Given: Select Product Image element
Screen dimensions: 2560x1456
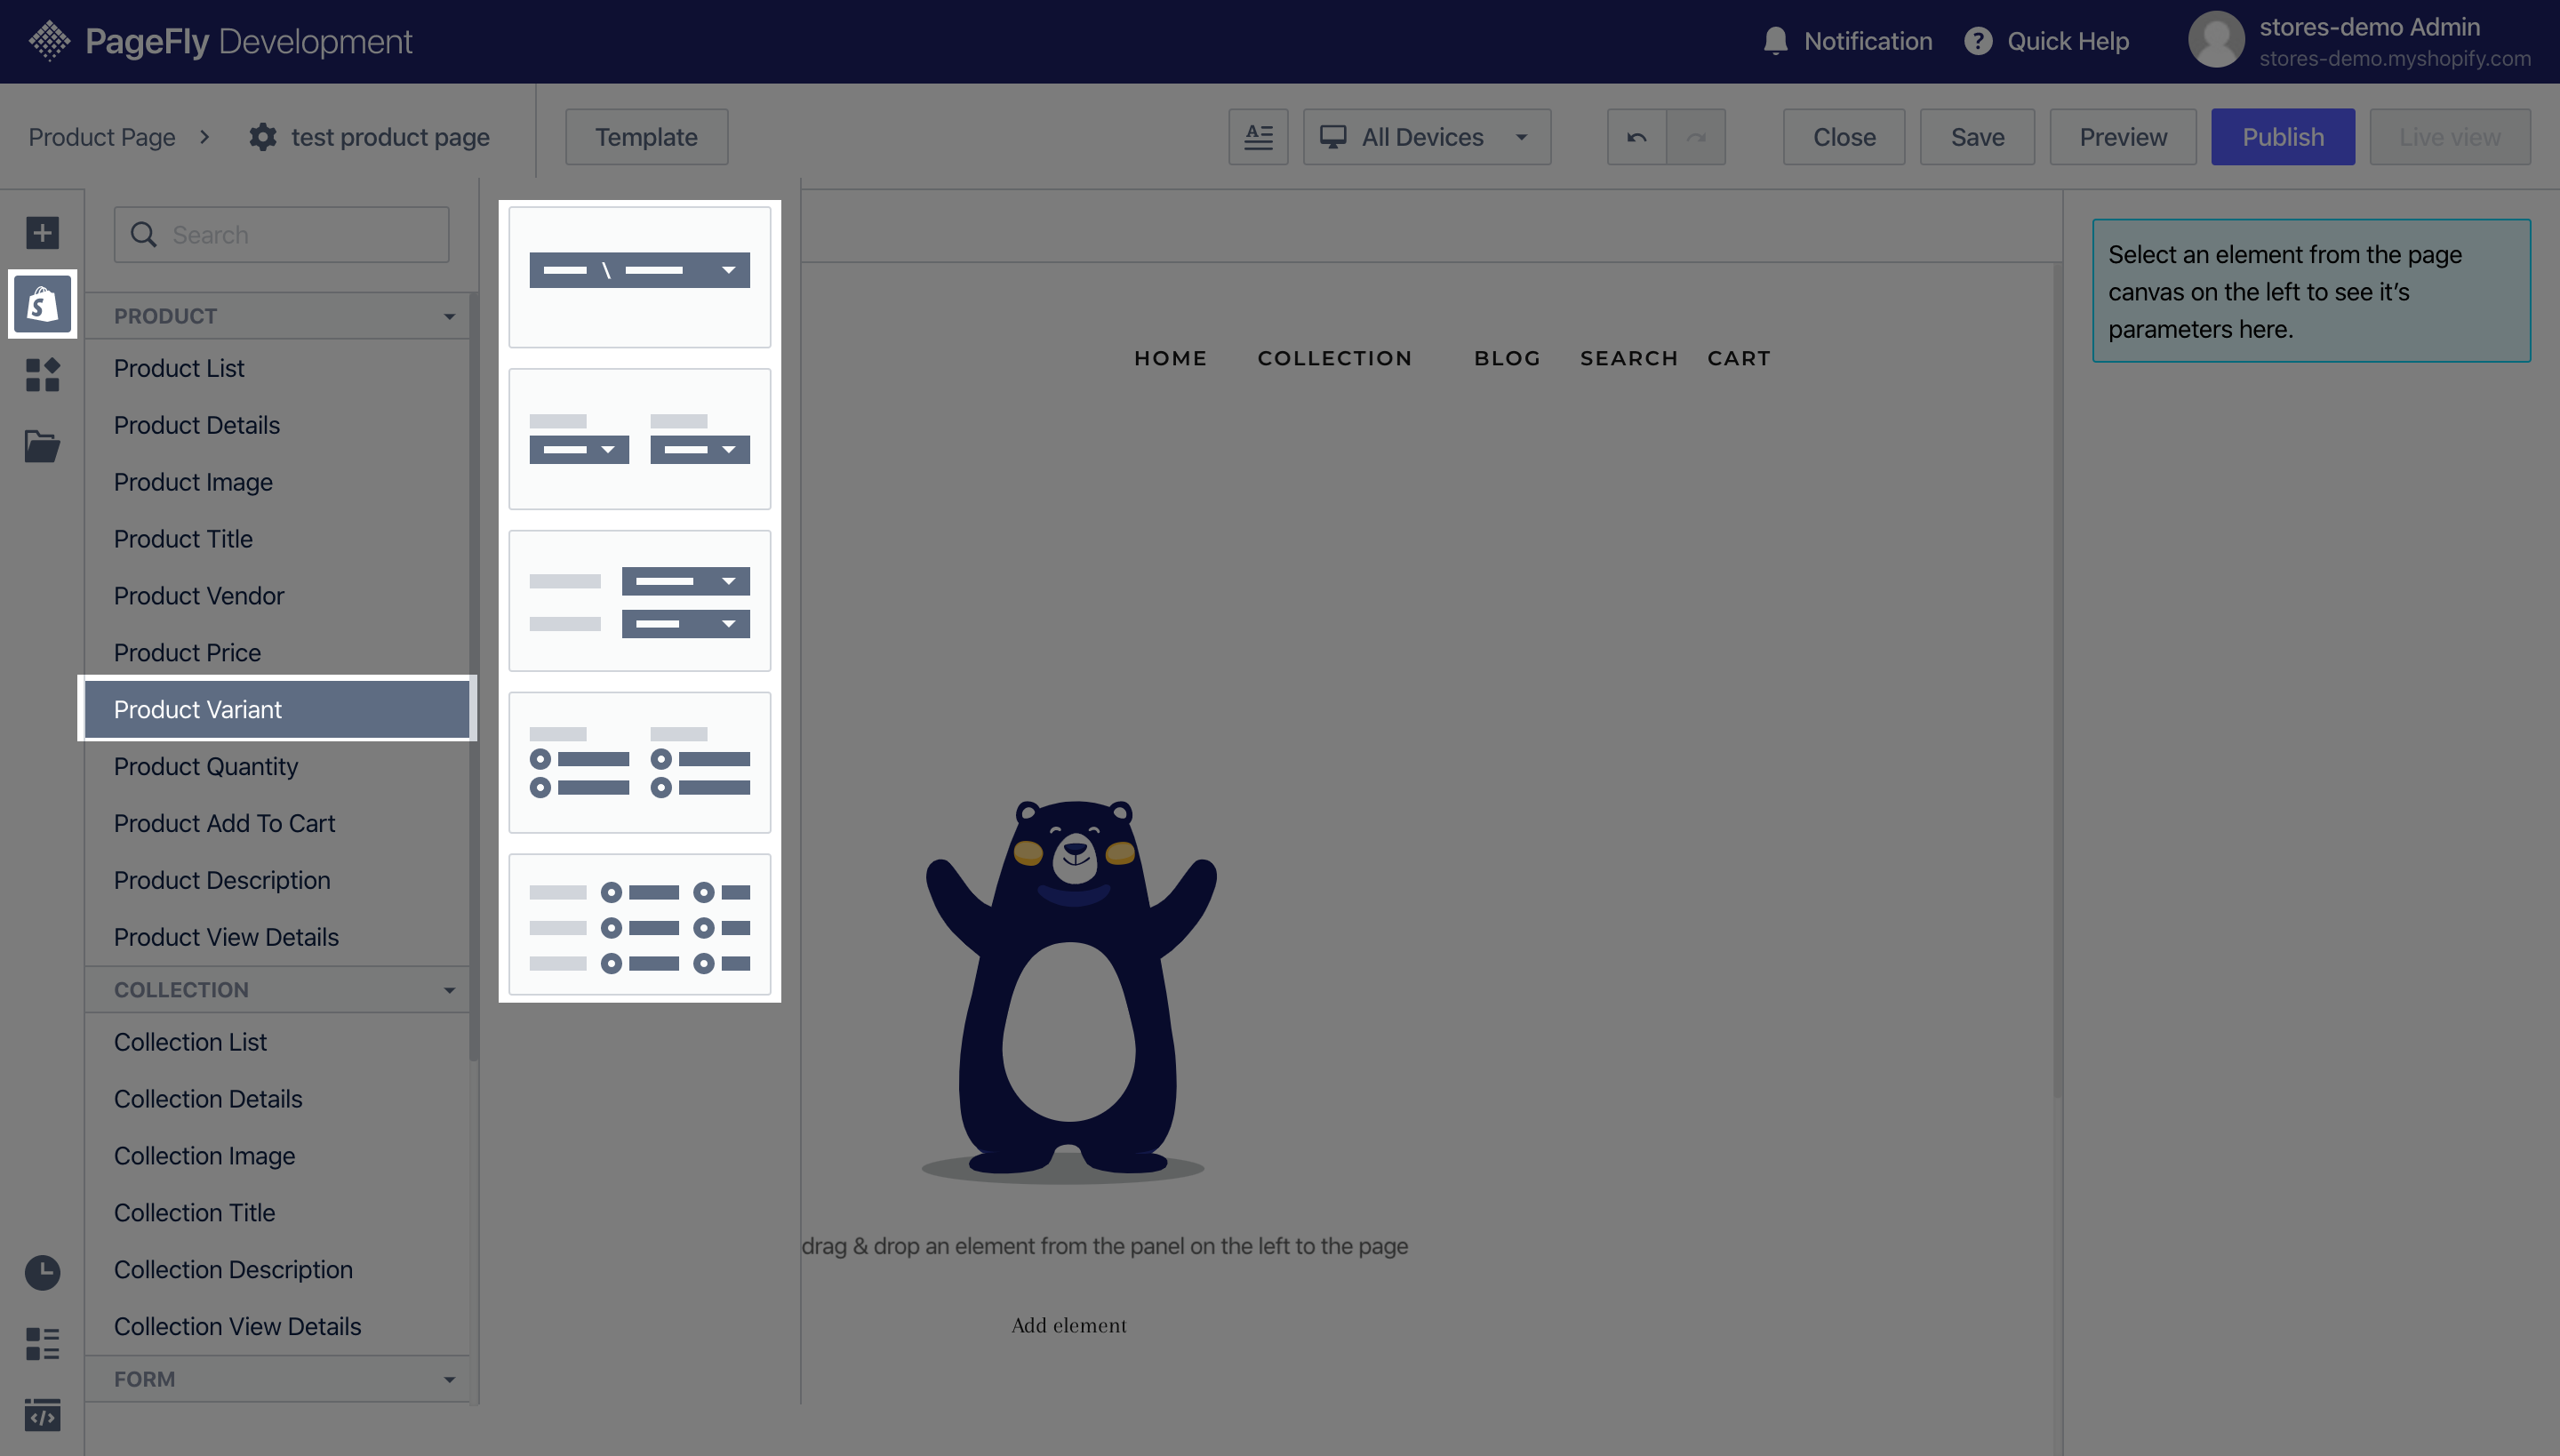Looking at the screenshot, I should pos(278,482).
